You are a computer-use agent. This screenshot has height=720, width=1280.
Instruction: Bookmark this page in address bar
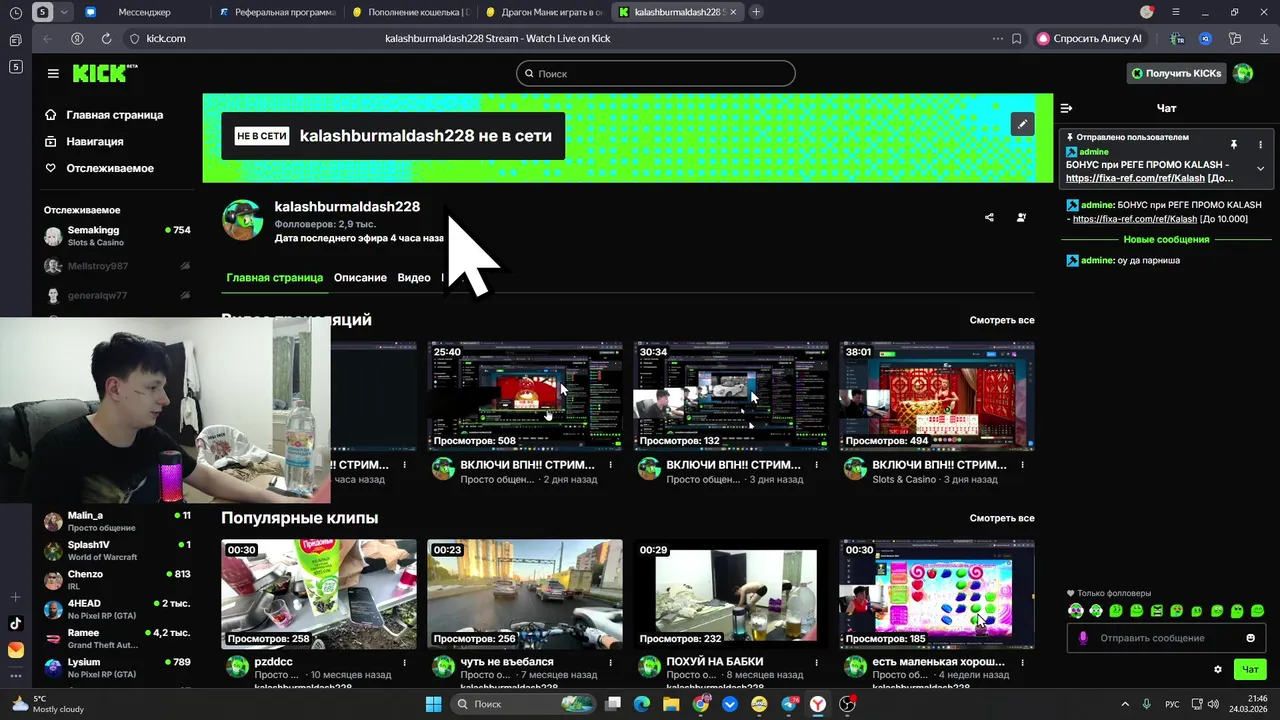[1016, 38]
